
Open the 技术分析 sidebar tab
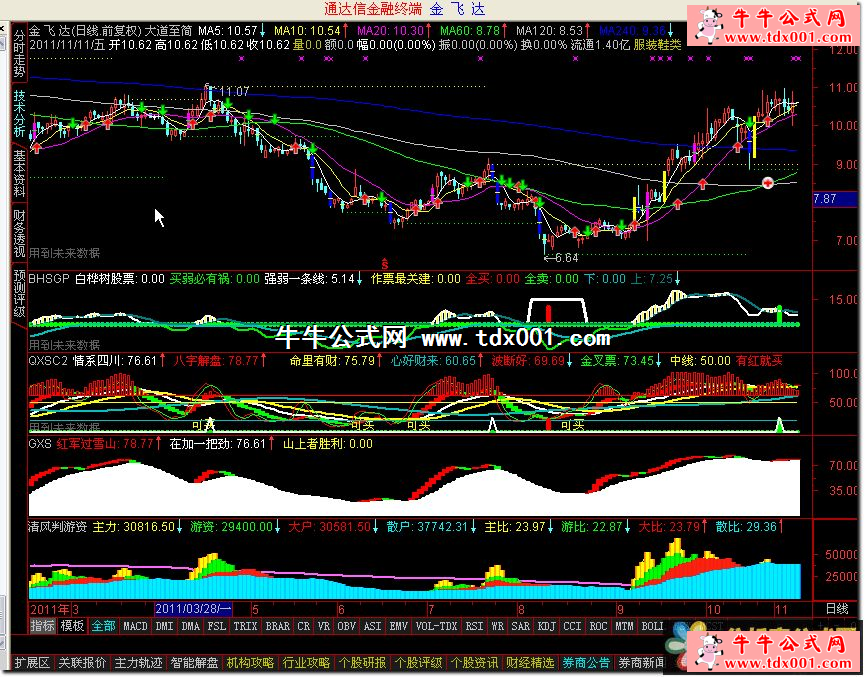point(19,116)
